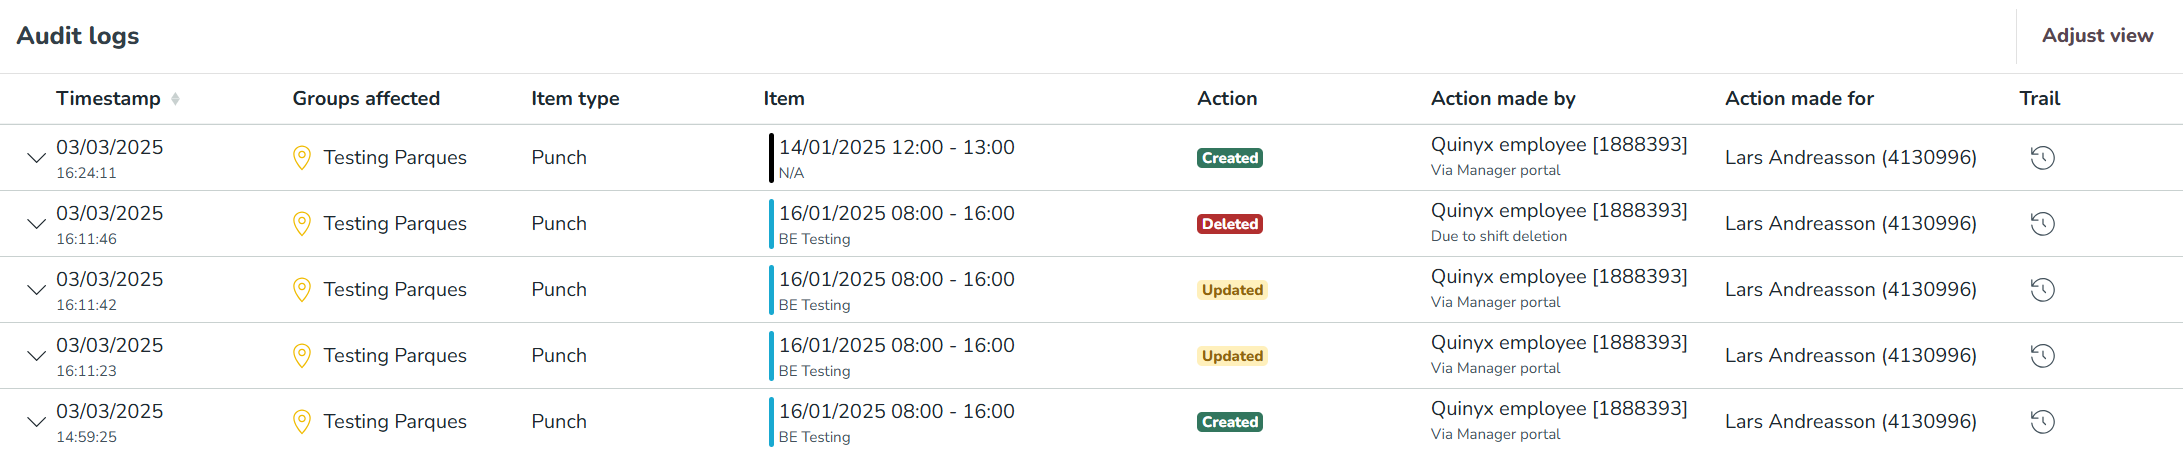
Task: Click location pin icon in first row
Action: 301,158
